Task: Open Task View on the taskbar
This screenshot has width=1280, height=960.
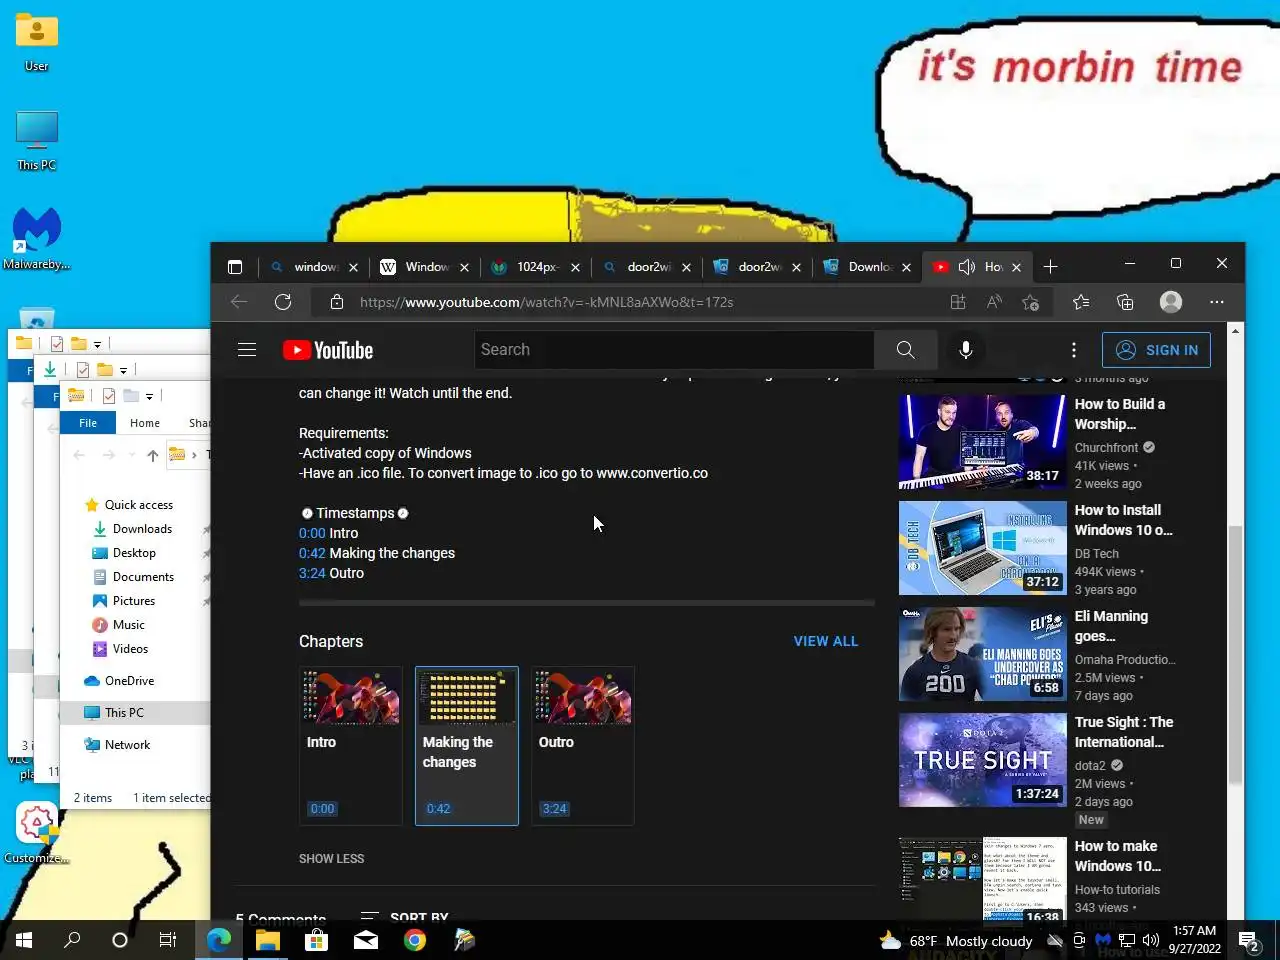Action: (168, 940)
